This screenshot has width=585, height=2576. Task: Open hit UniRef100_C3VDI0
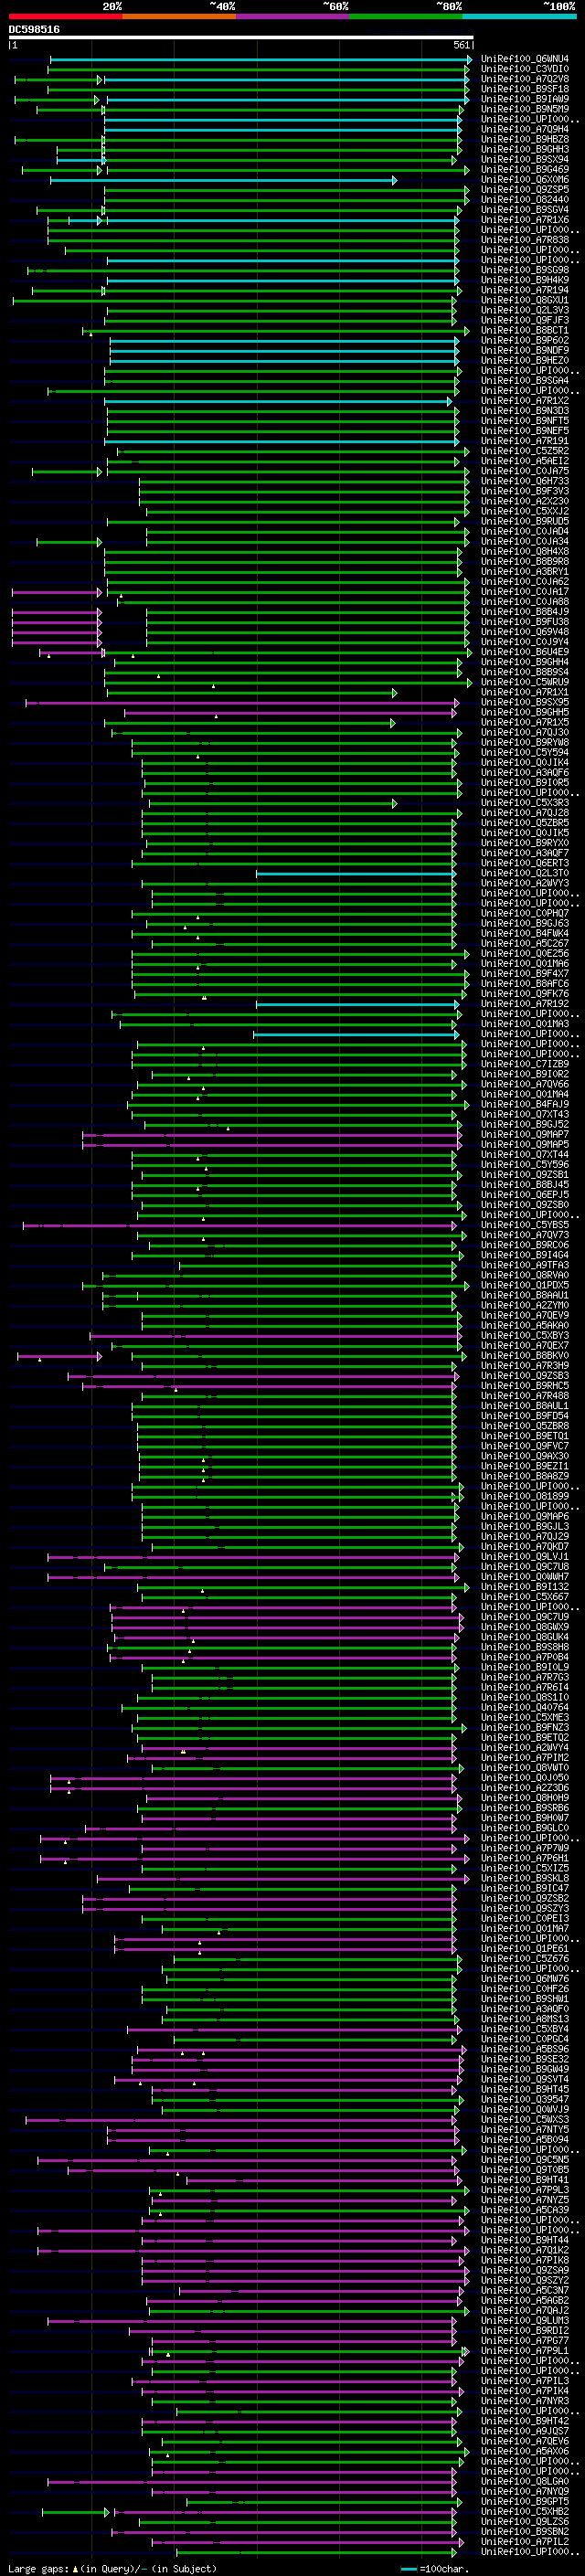(x=525, y=69)
